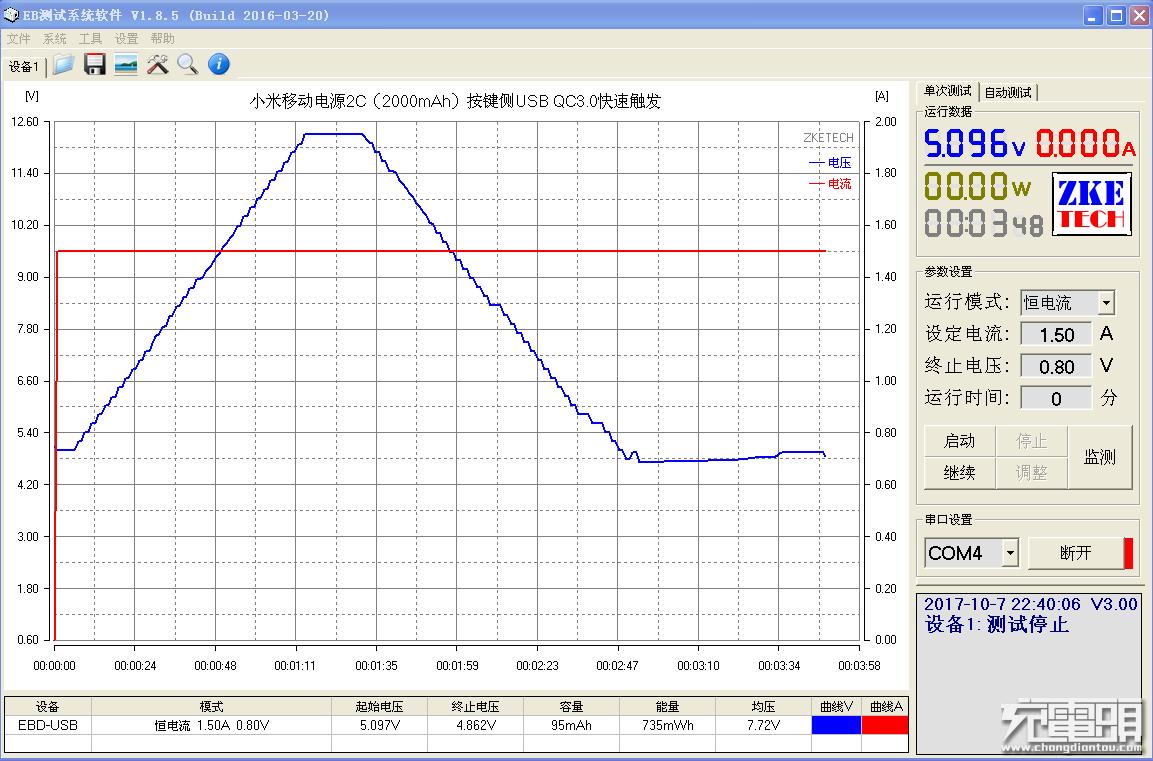The image size is (1153, 761).
Task: Click the 5.096v voltage readout
Action: (974, 143)
